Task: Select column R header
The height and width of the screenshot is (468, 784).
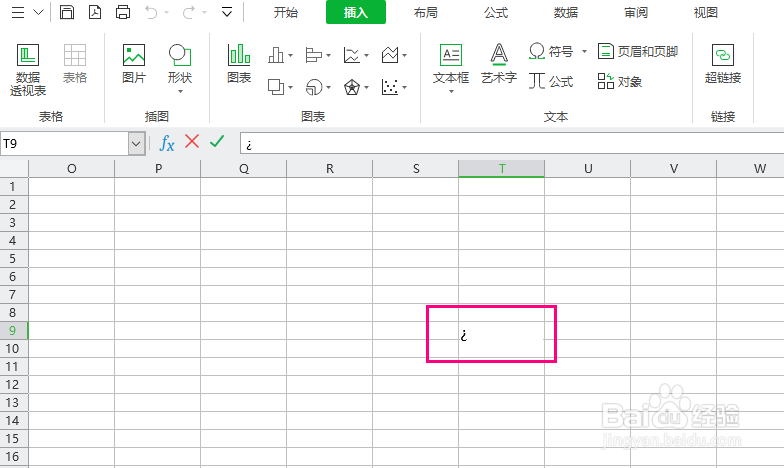Action: pos(330,168)
